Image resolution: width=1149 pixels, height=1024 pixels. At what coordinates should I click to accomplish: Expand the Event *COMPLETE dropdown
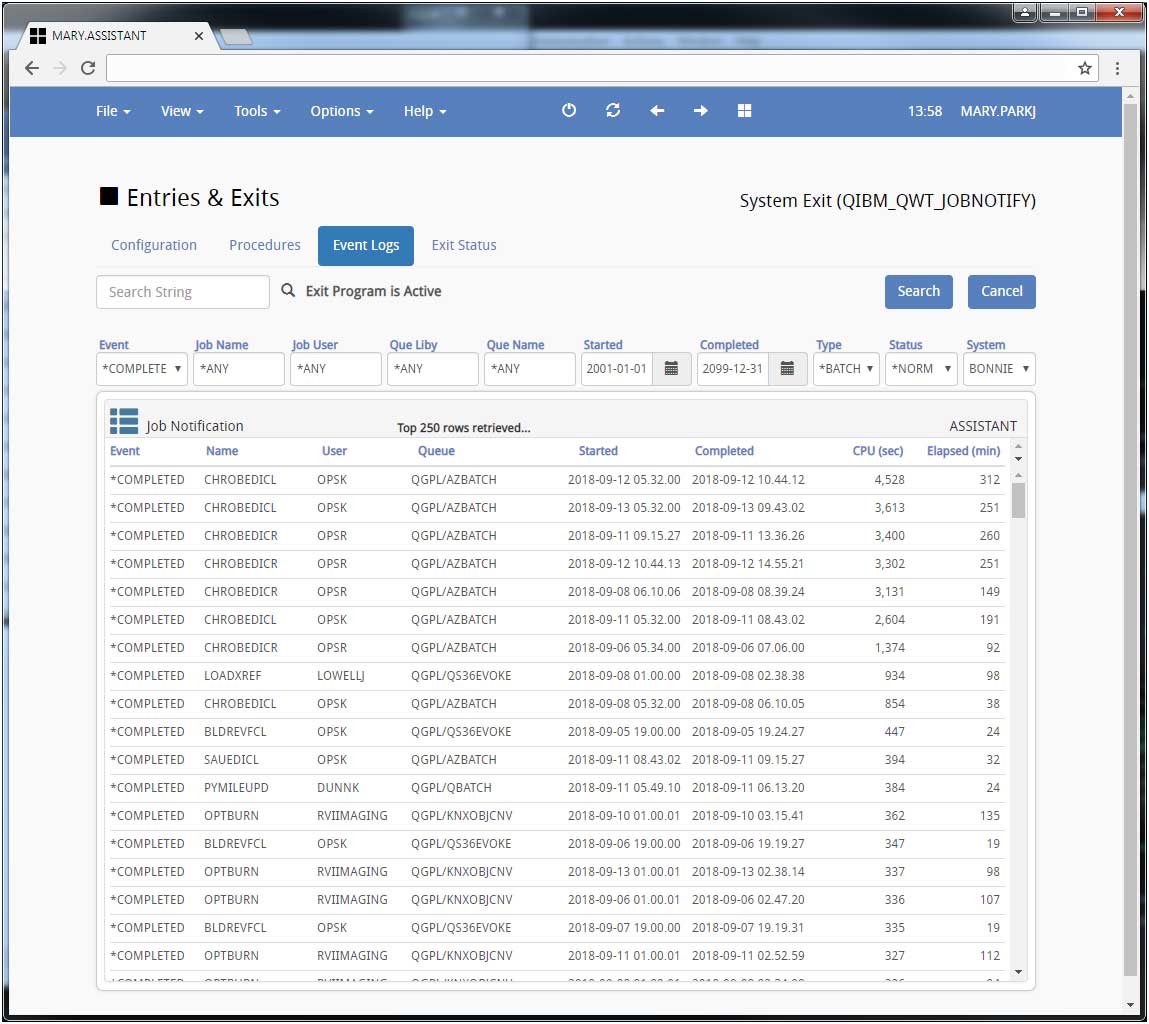pos(142,369)
